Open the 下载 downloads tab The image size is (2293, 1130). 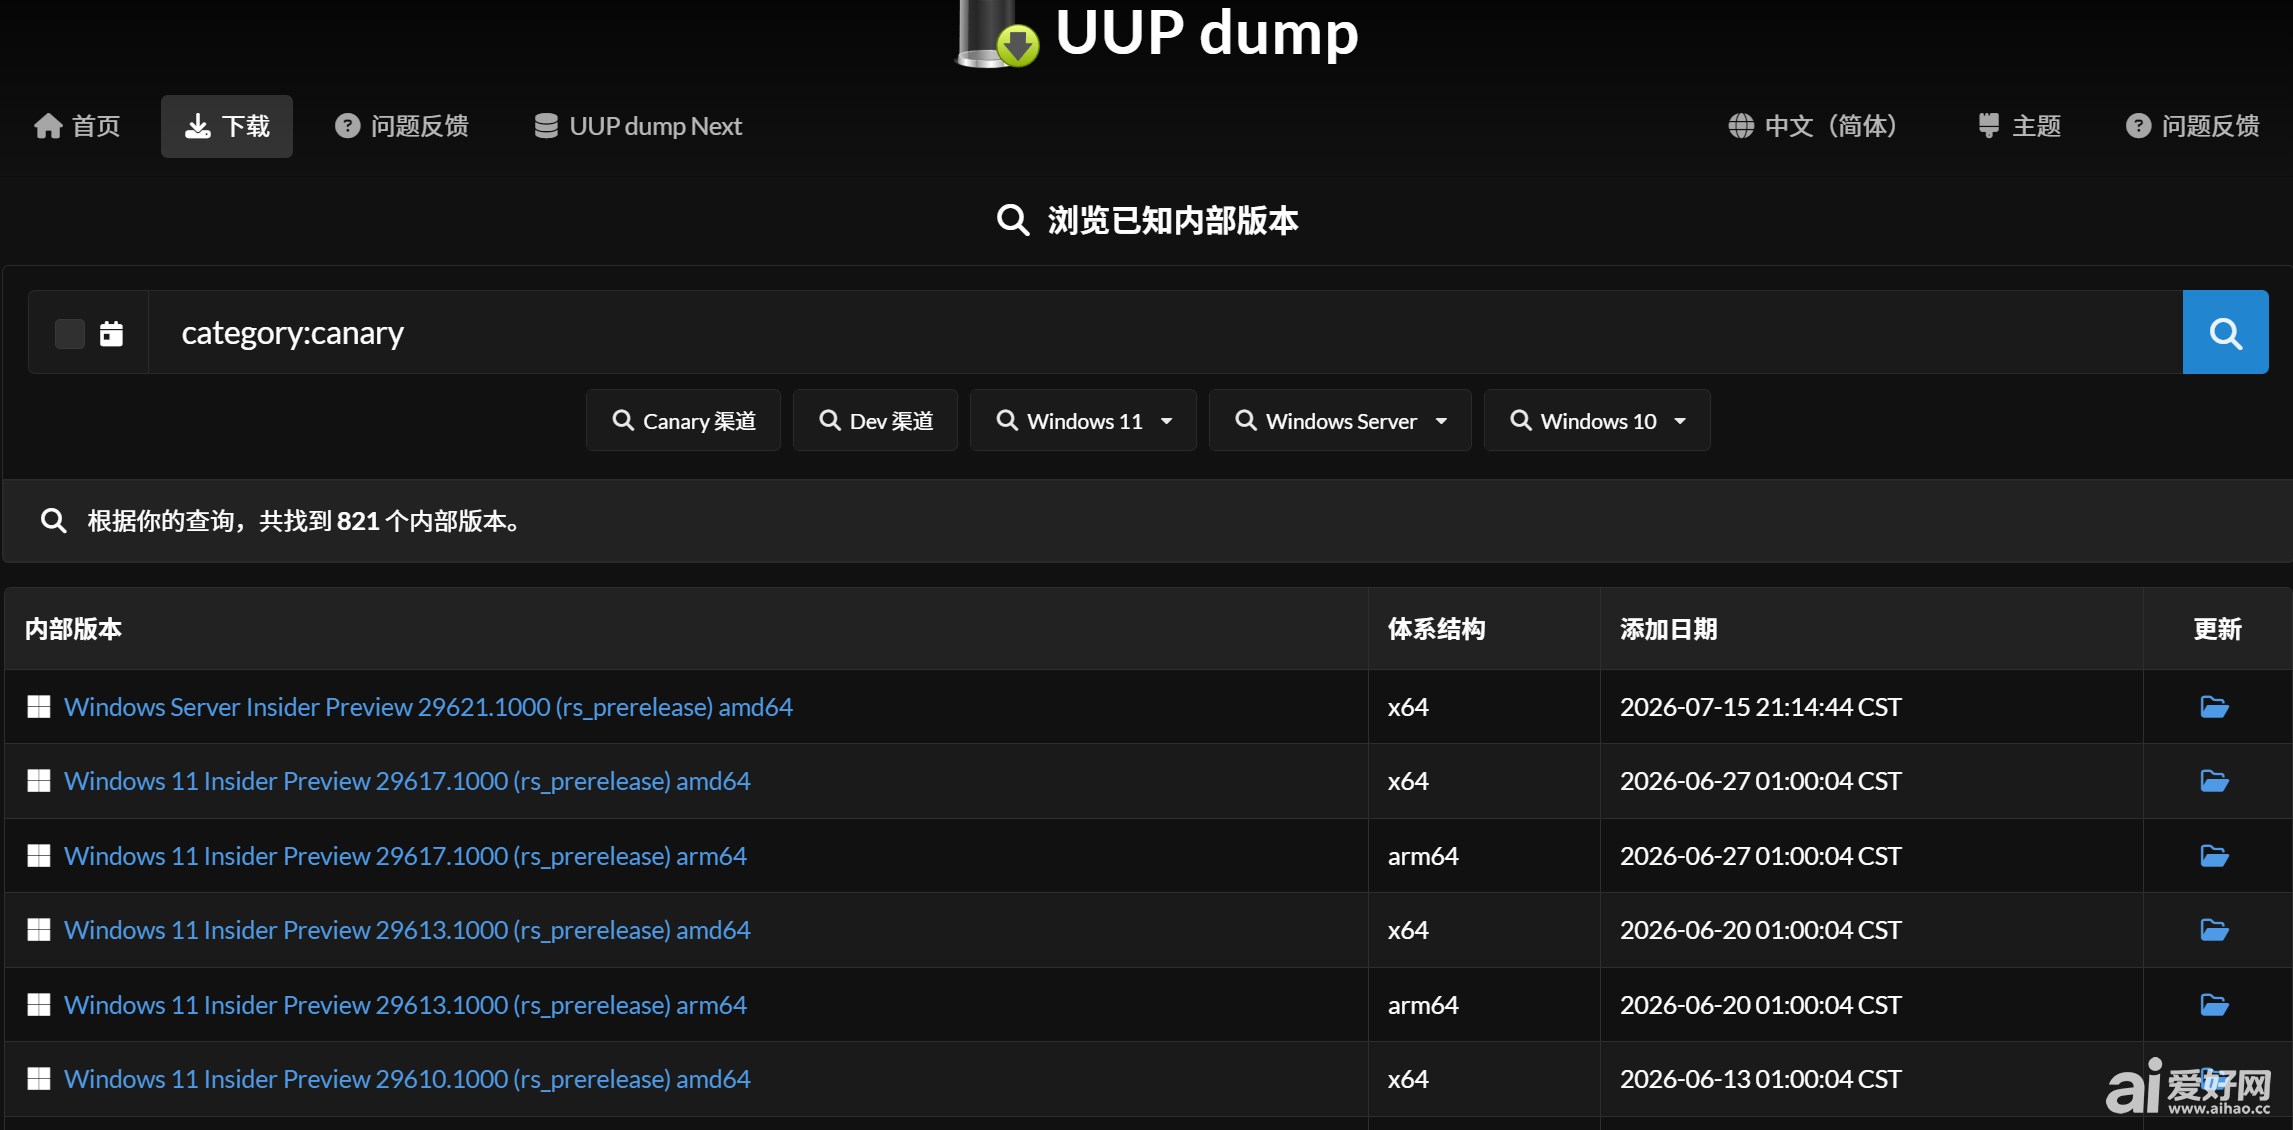pos(227,126)
